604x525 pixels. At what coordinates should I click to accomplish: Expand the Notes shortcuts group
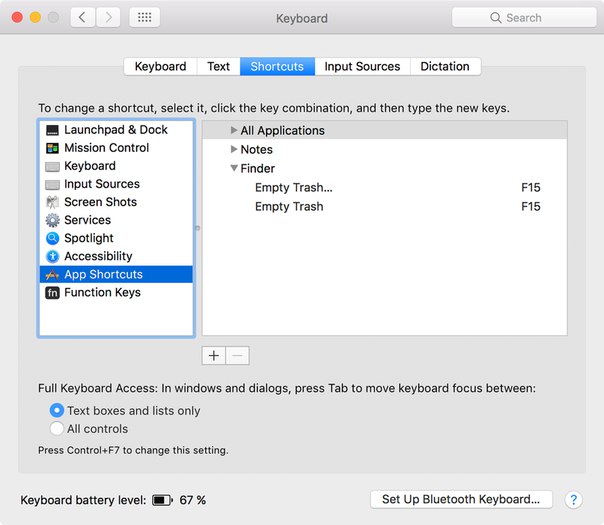tap(234, 150)
